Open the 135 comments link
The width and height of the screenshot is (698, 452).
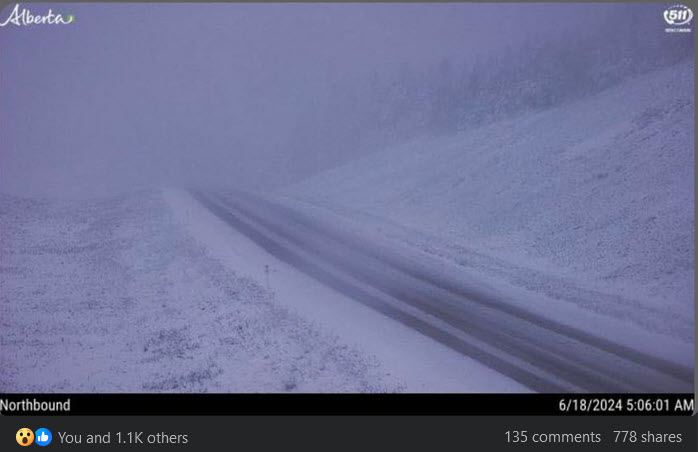click(x=552, y=437)
